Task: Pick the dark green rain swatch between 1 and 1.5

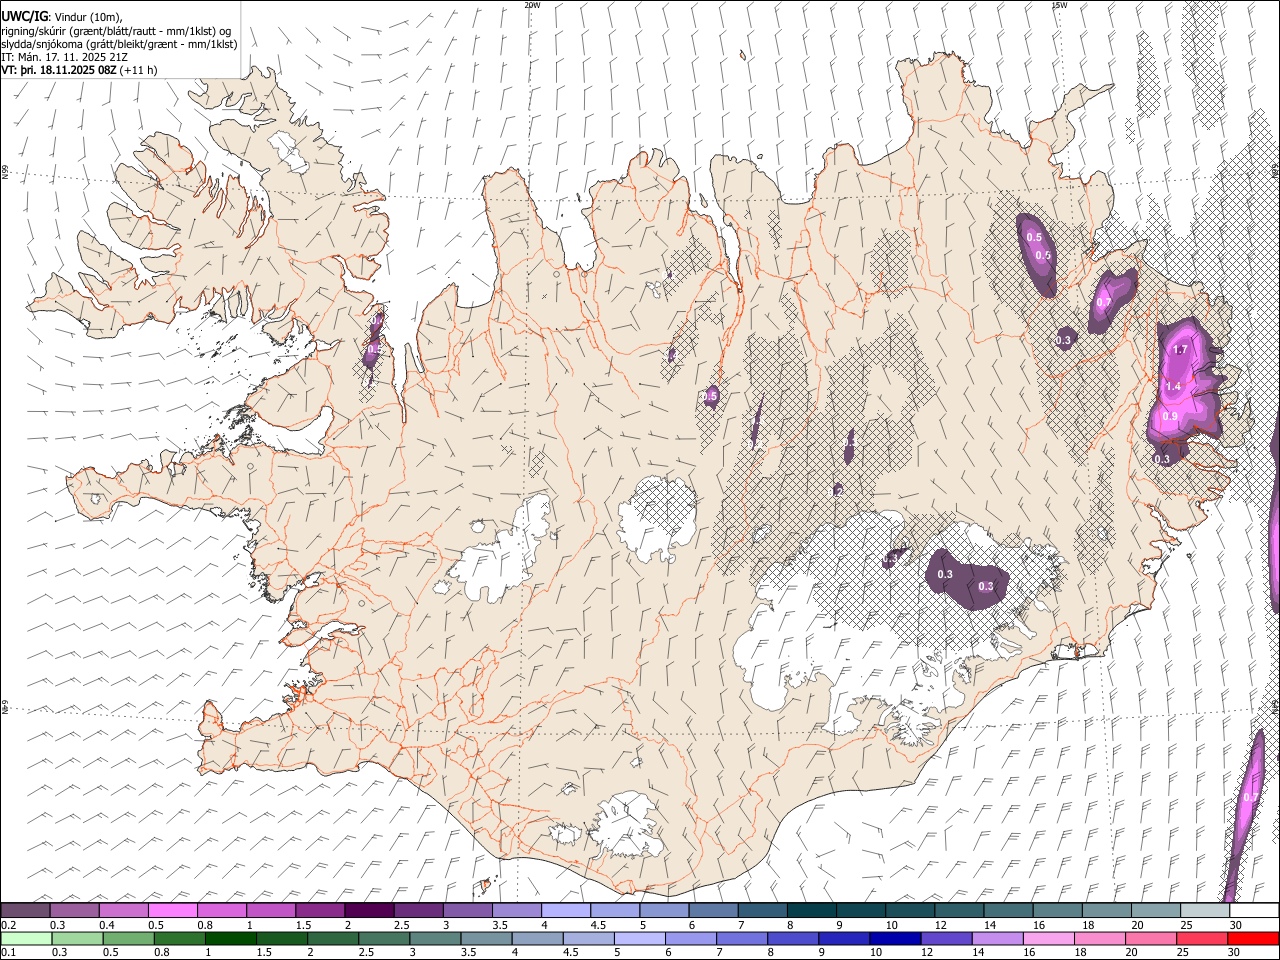Action: pos(231,938)
